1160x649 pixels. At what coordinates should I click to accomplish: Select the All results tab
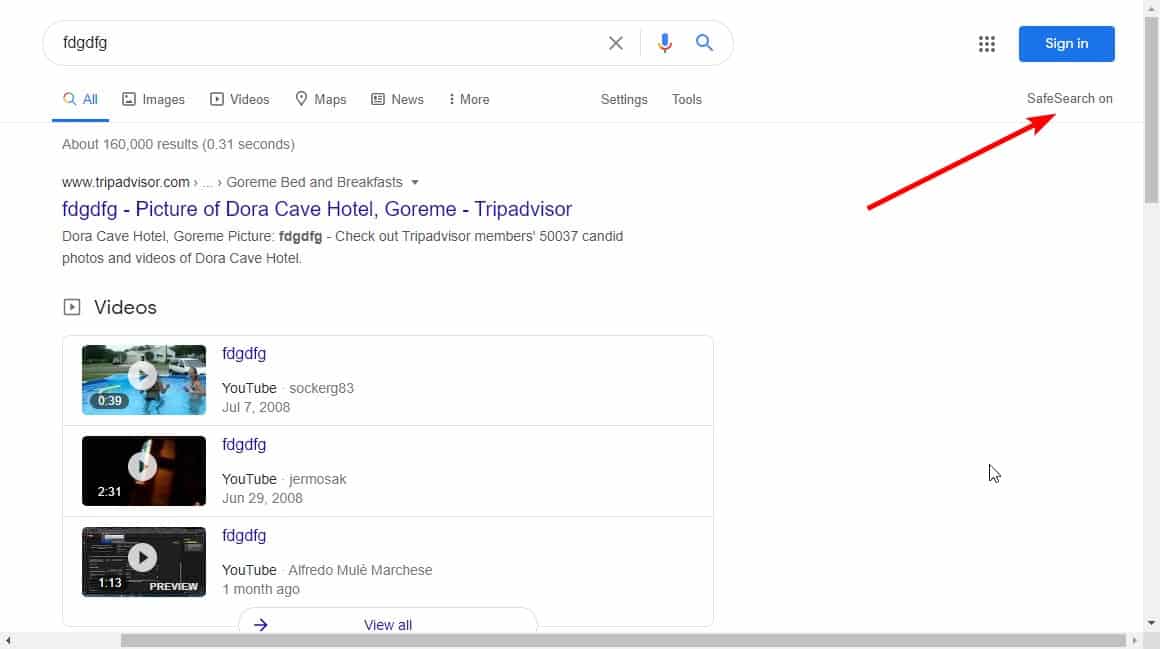pyautogui.click(x=80, y=99)
